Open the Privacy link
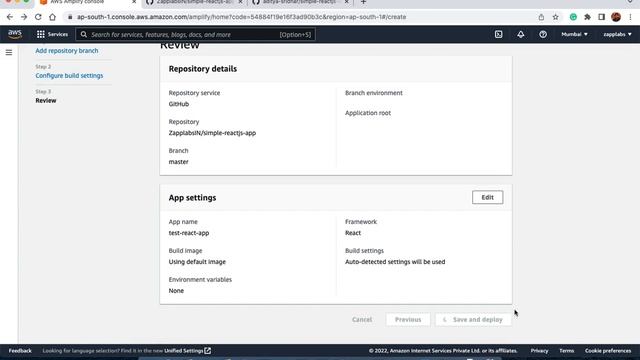This screenshot has height=360, width=640. point(539,351)
